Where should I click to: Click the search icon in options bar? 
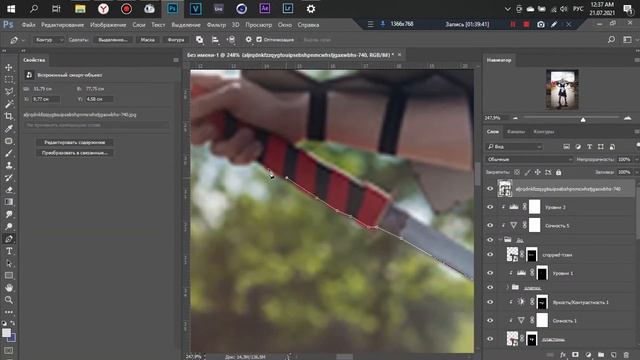[611, 40]
